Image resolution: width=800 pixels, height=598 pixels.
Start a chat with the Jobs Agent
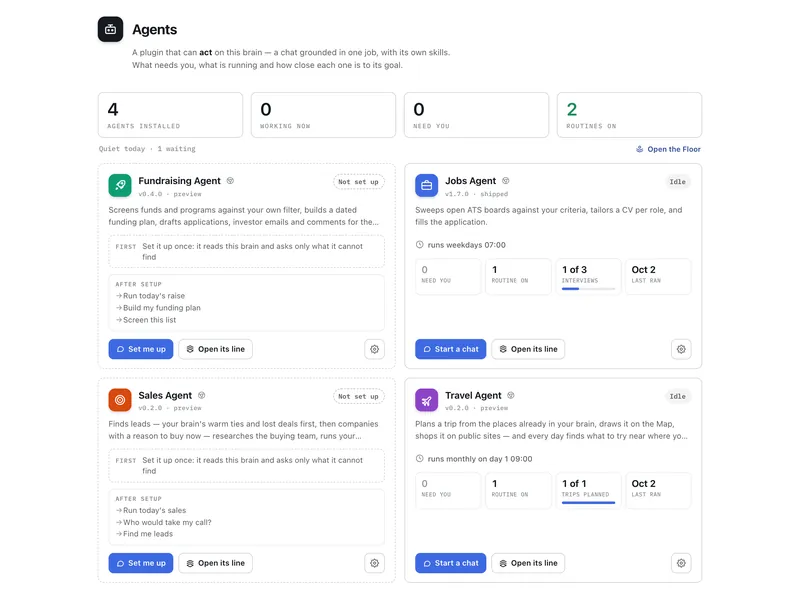451,349
